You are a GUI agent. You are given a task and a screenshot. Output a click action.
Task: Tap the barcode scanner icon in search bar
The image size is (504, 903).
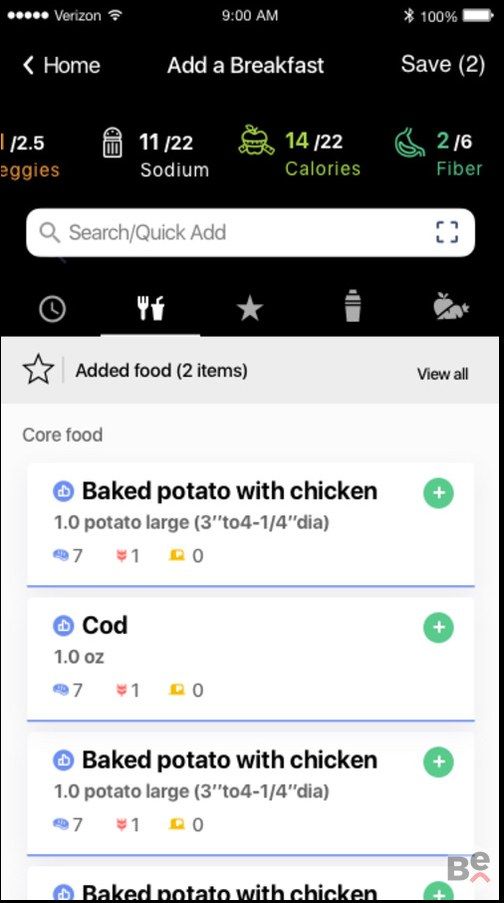tap(446, 232)
